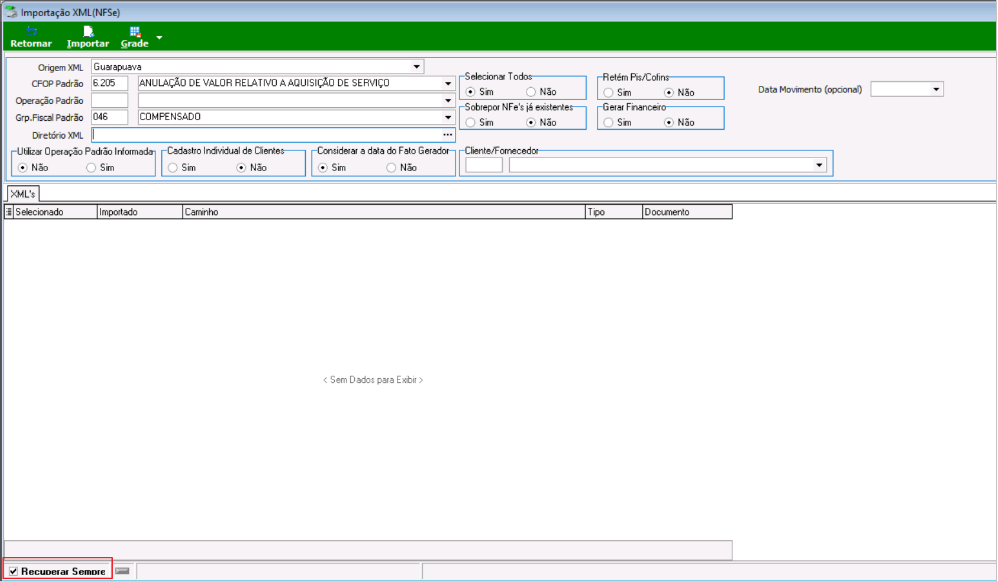Toggle the Recuperar Sempre checkbox
998x581 pixels.
13,571
